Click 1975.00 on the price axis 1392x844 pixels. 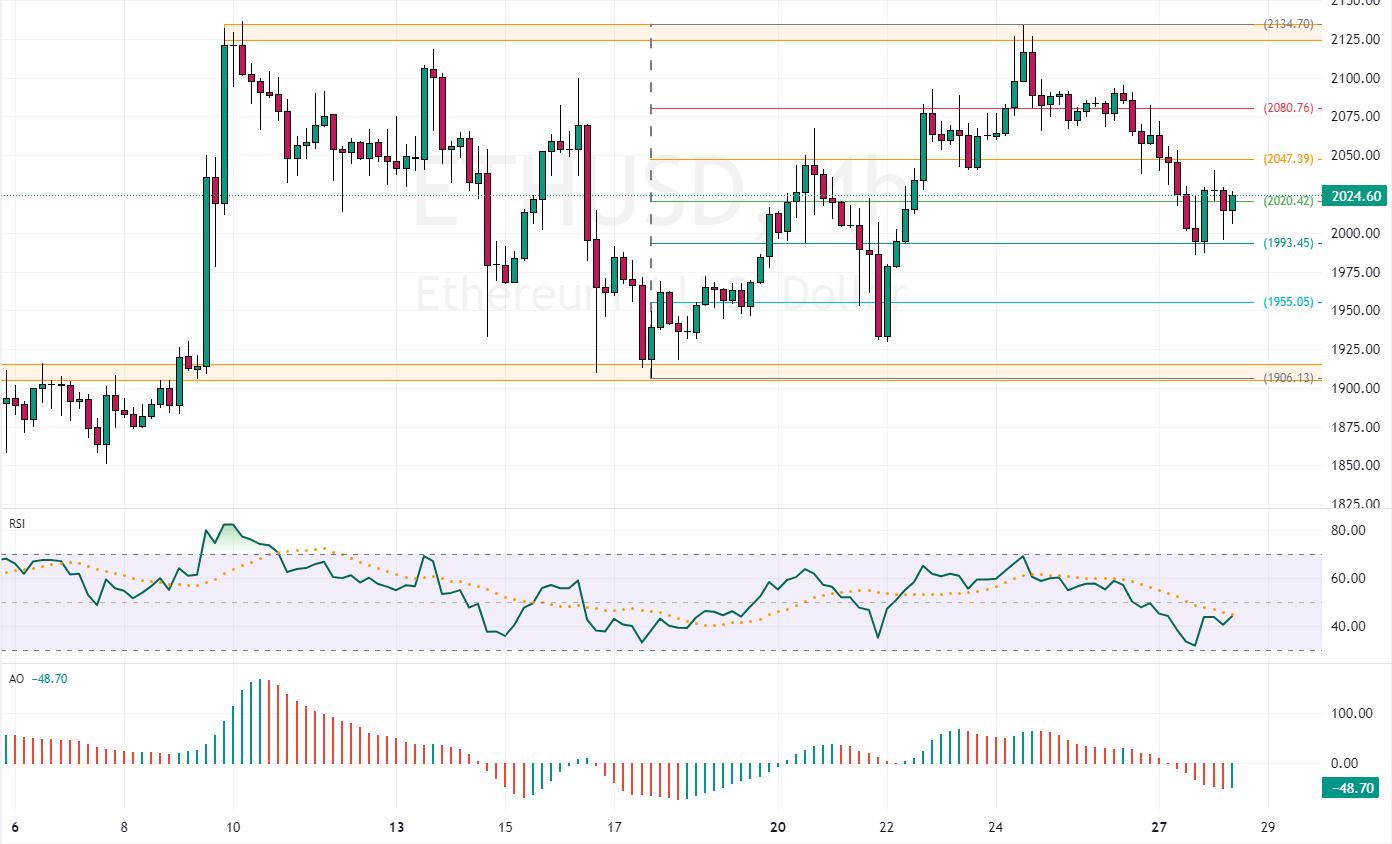point(1355,272)
